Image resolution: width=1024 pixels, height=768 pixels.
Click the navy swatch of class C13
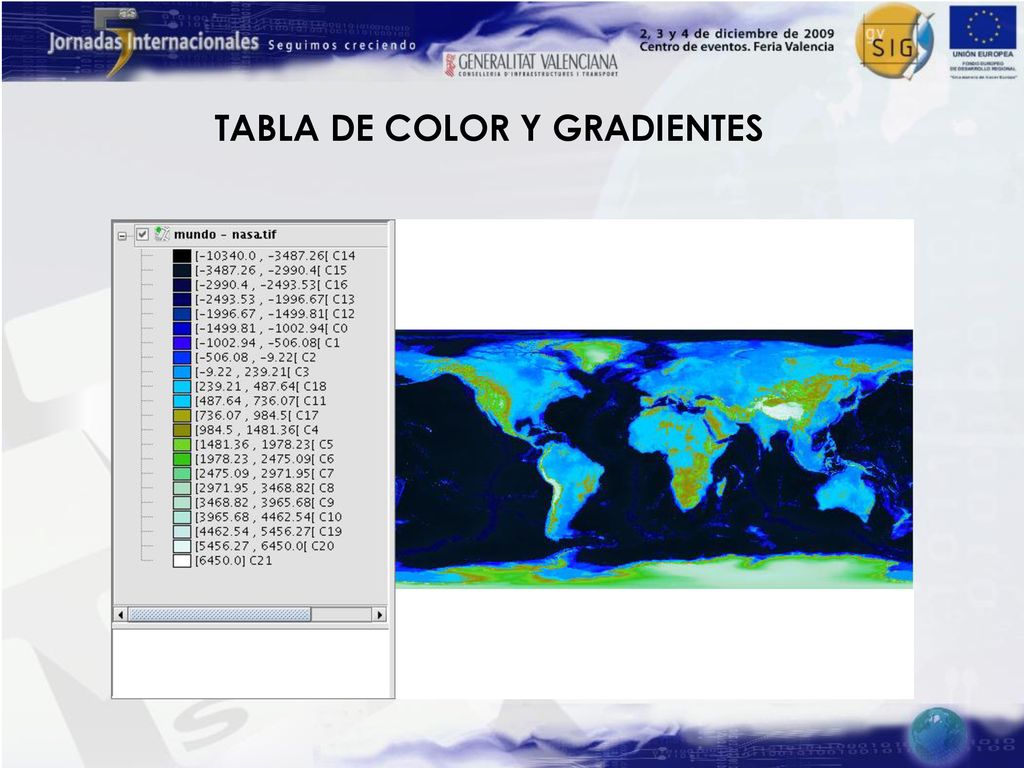pos(182,299)
